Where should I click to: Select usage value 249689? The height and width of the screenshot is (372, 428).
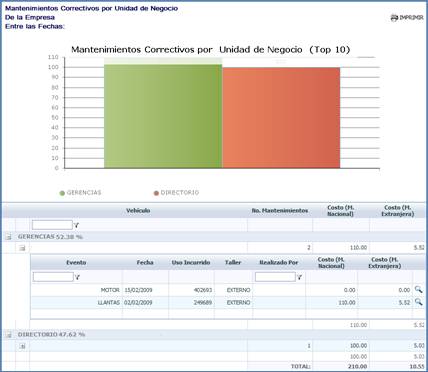(x=203, y=302)
